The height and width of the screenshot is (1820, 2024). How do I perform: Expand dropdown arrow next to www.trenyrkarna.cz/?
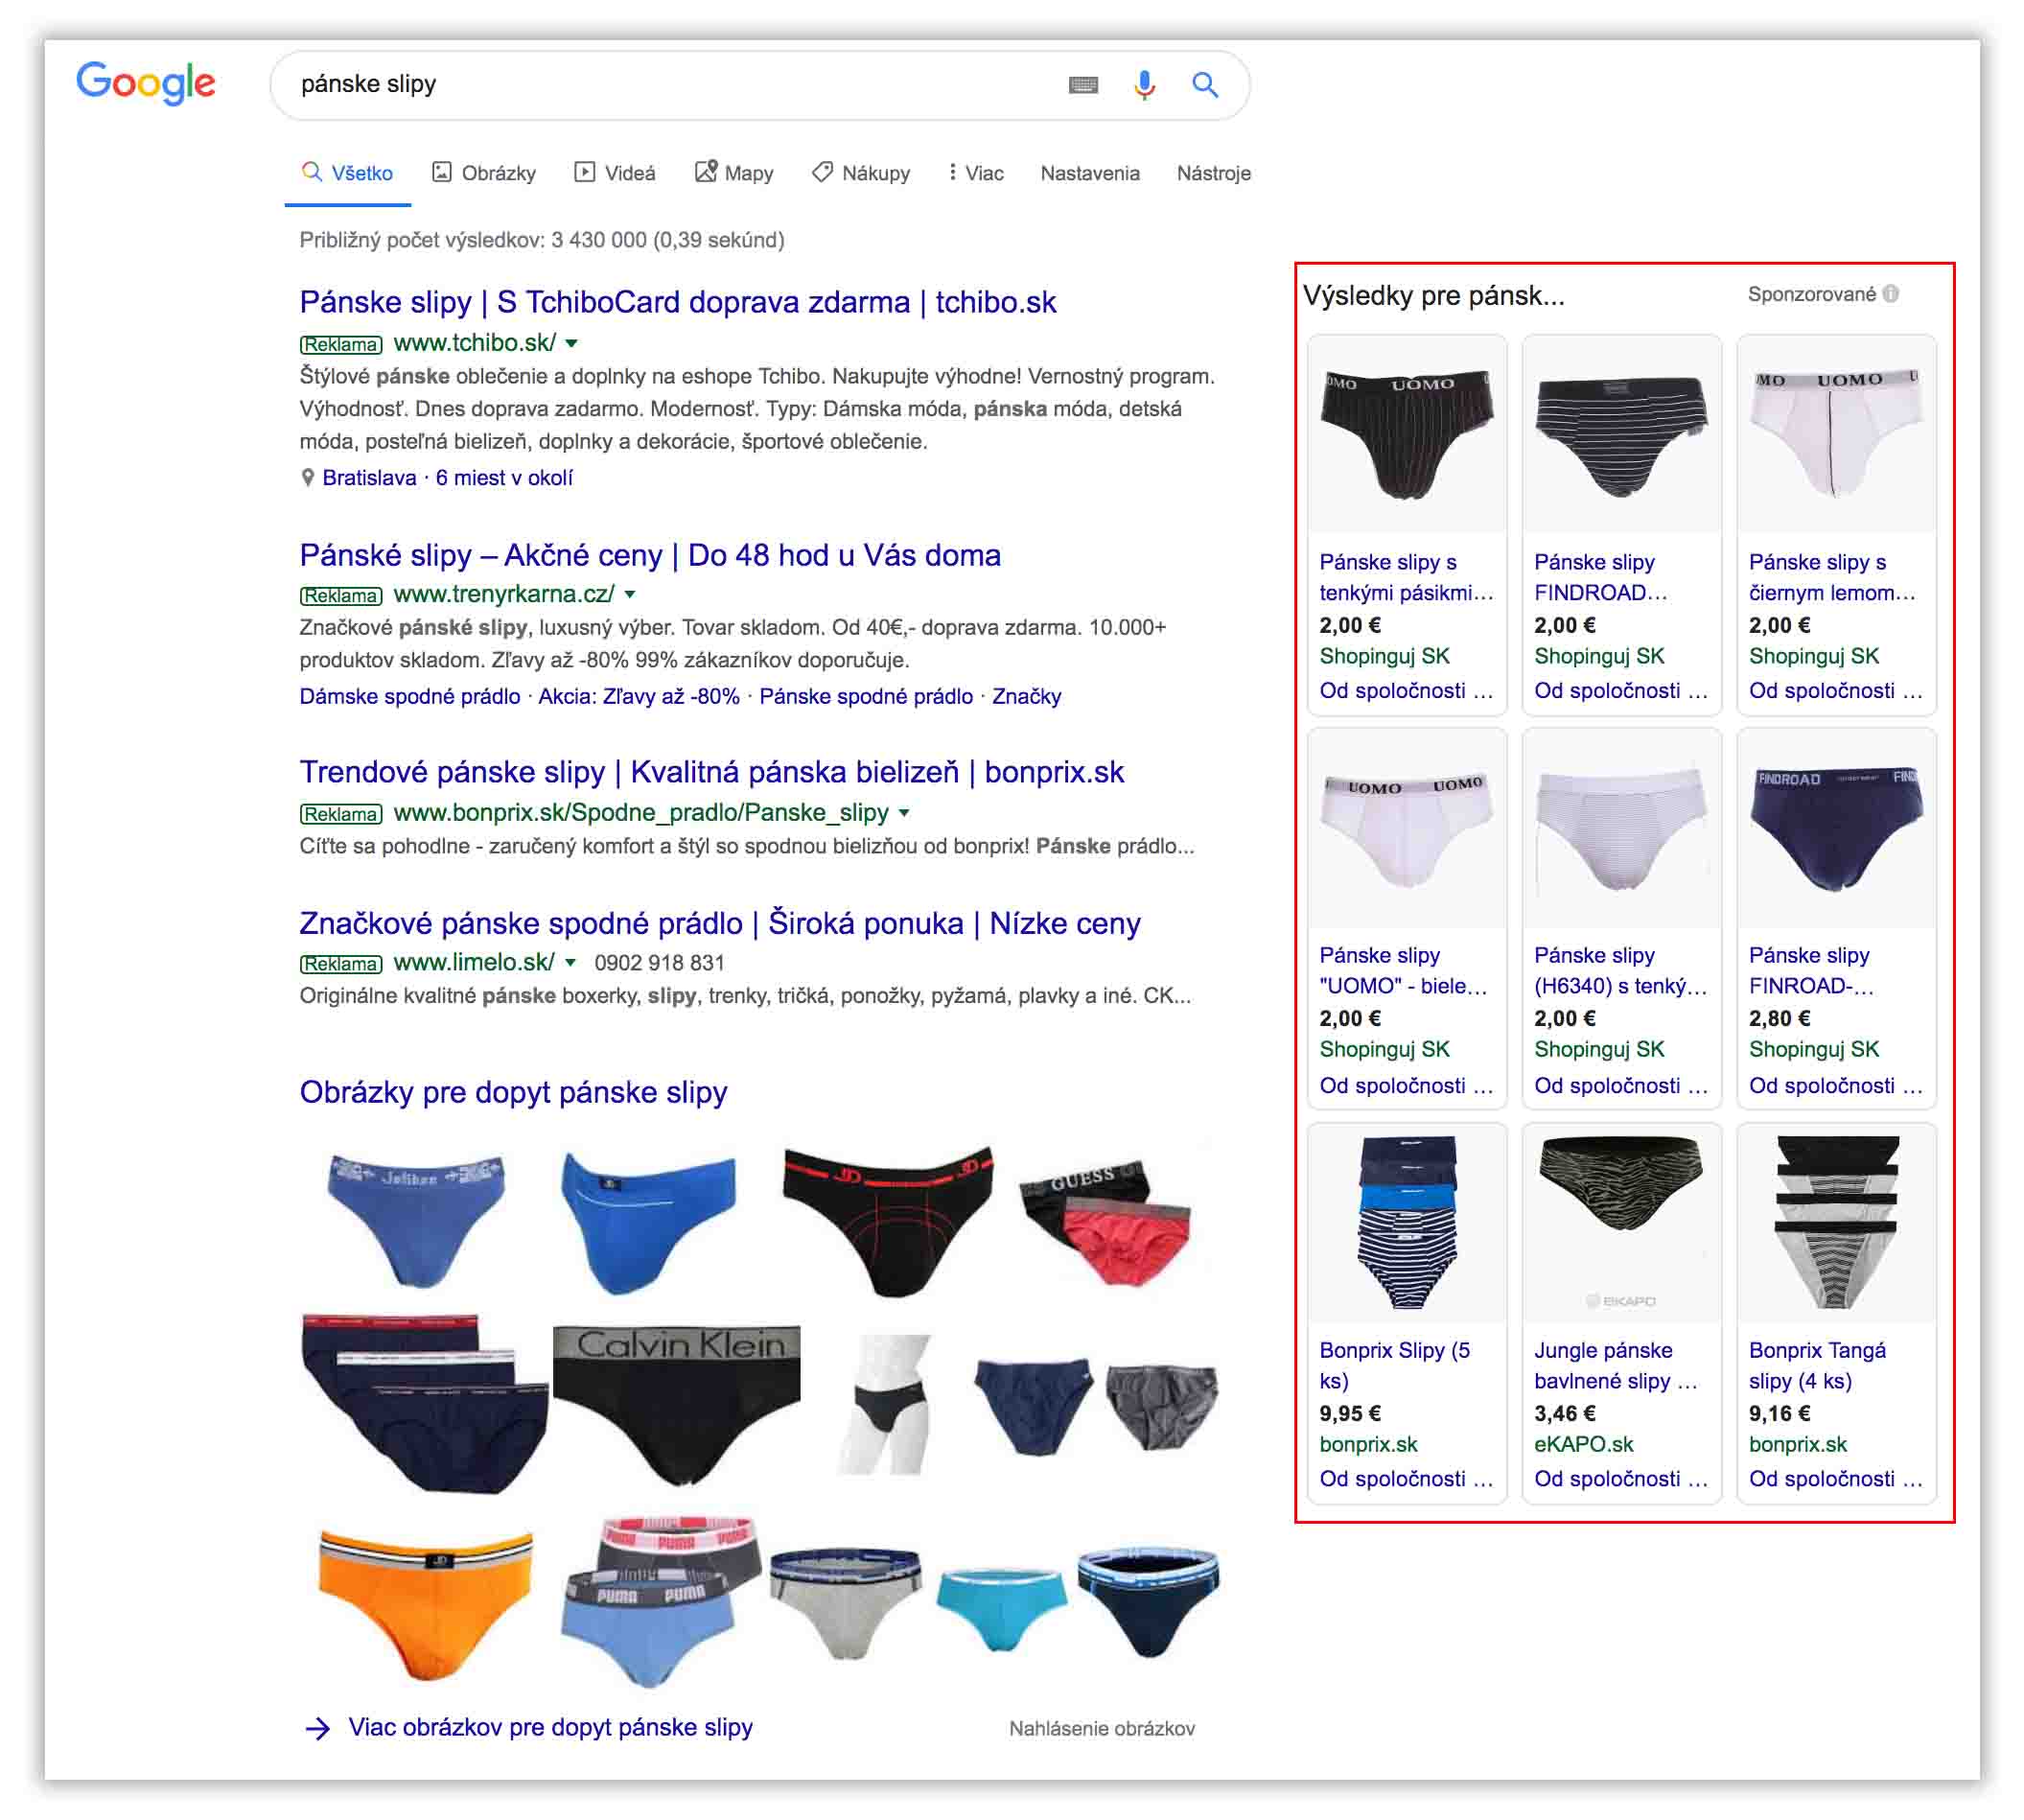tap(630, 594)
